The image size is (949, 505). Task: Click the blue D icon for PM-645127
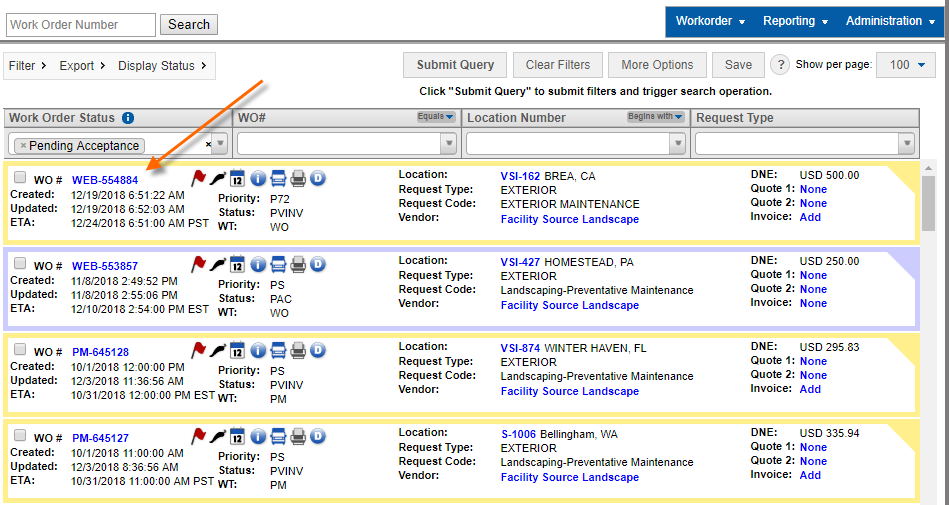(x=318, y=437)
